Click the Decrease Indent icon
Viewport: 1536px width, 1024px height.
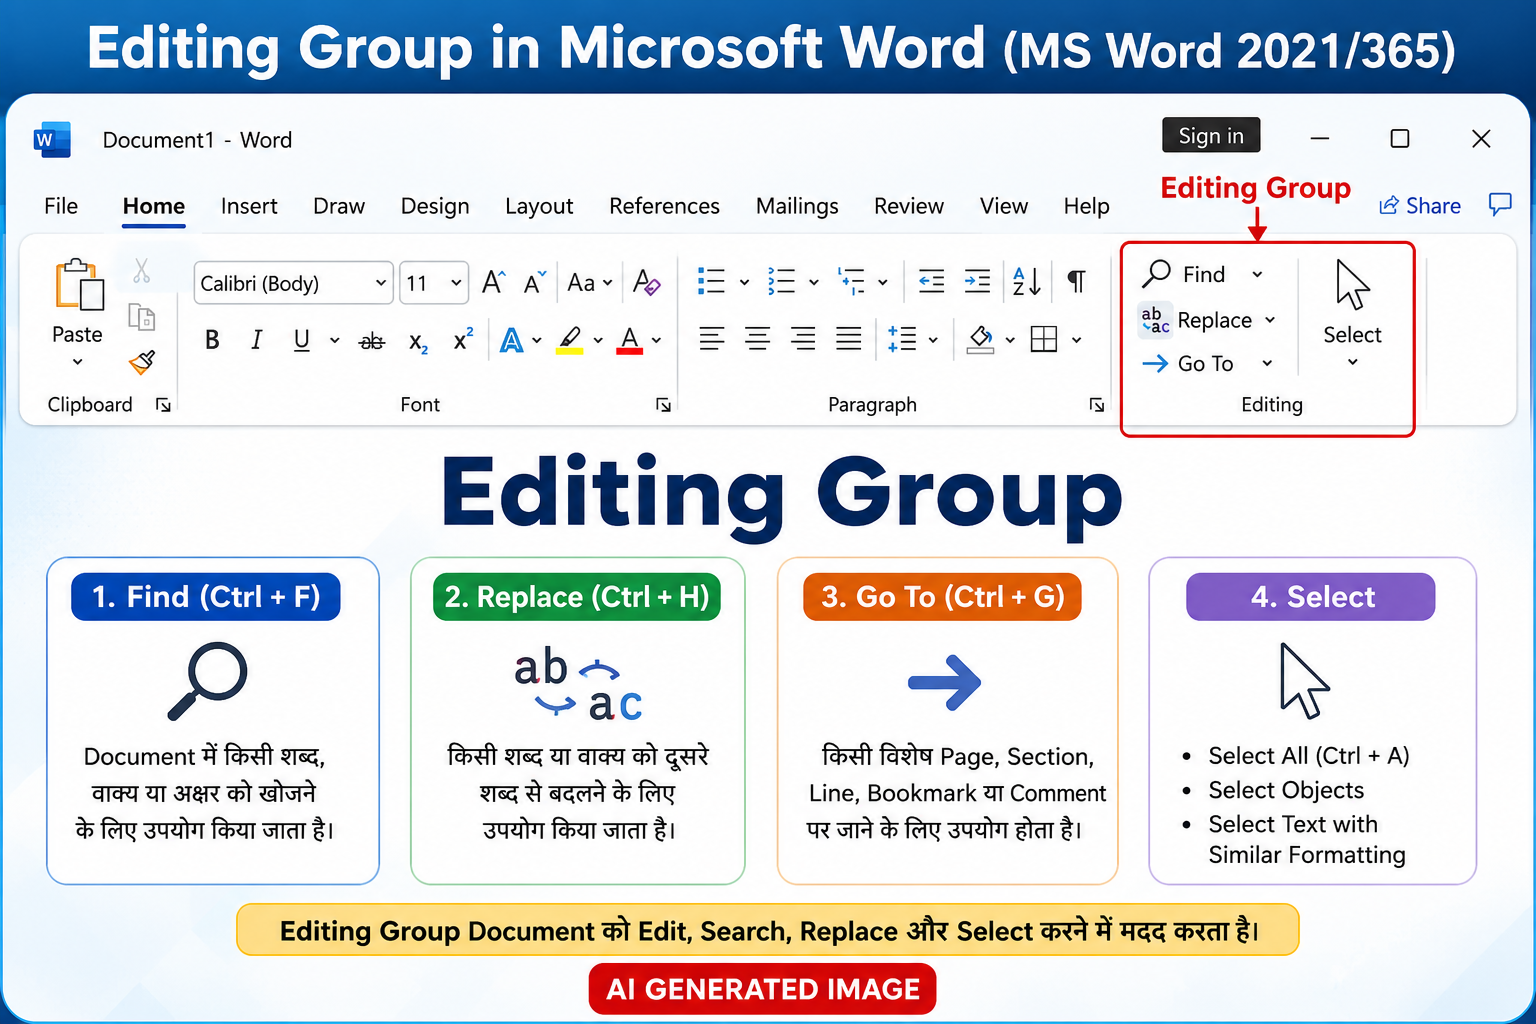(931, 282)
